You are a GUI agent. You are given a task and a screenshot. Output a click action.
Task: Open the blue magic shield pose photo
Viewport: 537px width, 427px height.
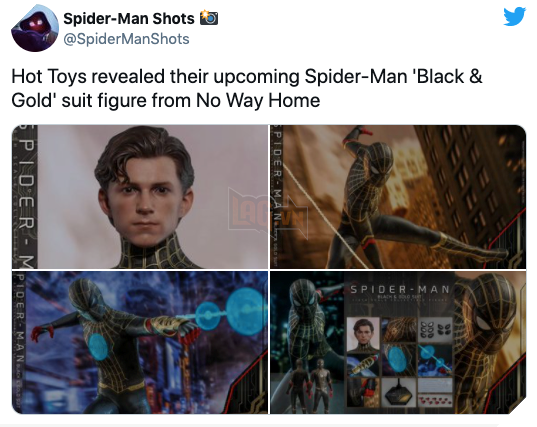coord(140,342)
